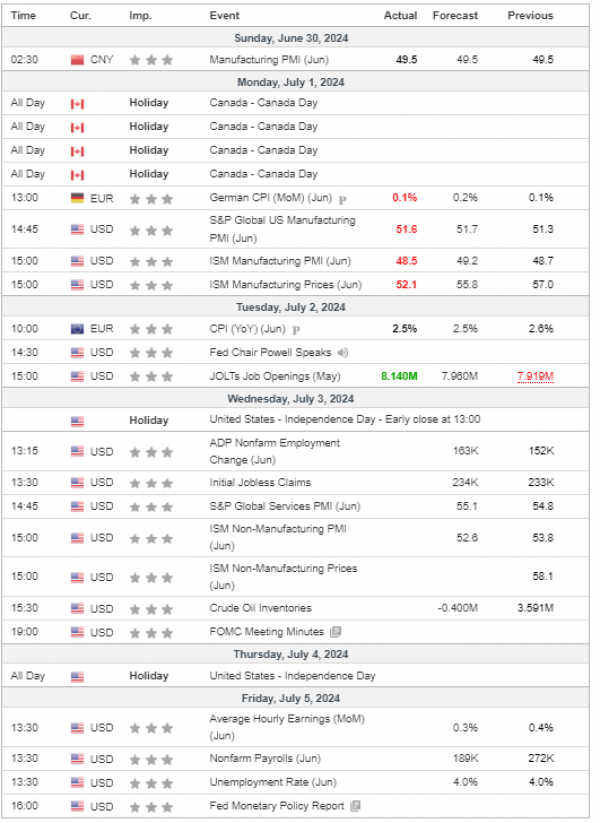Click the 19:00 time cell

pos(25,632)
